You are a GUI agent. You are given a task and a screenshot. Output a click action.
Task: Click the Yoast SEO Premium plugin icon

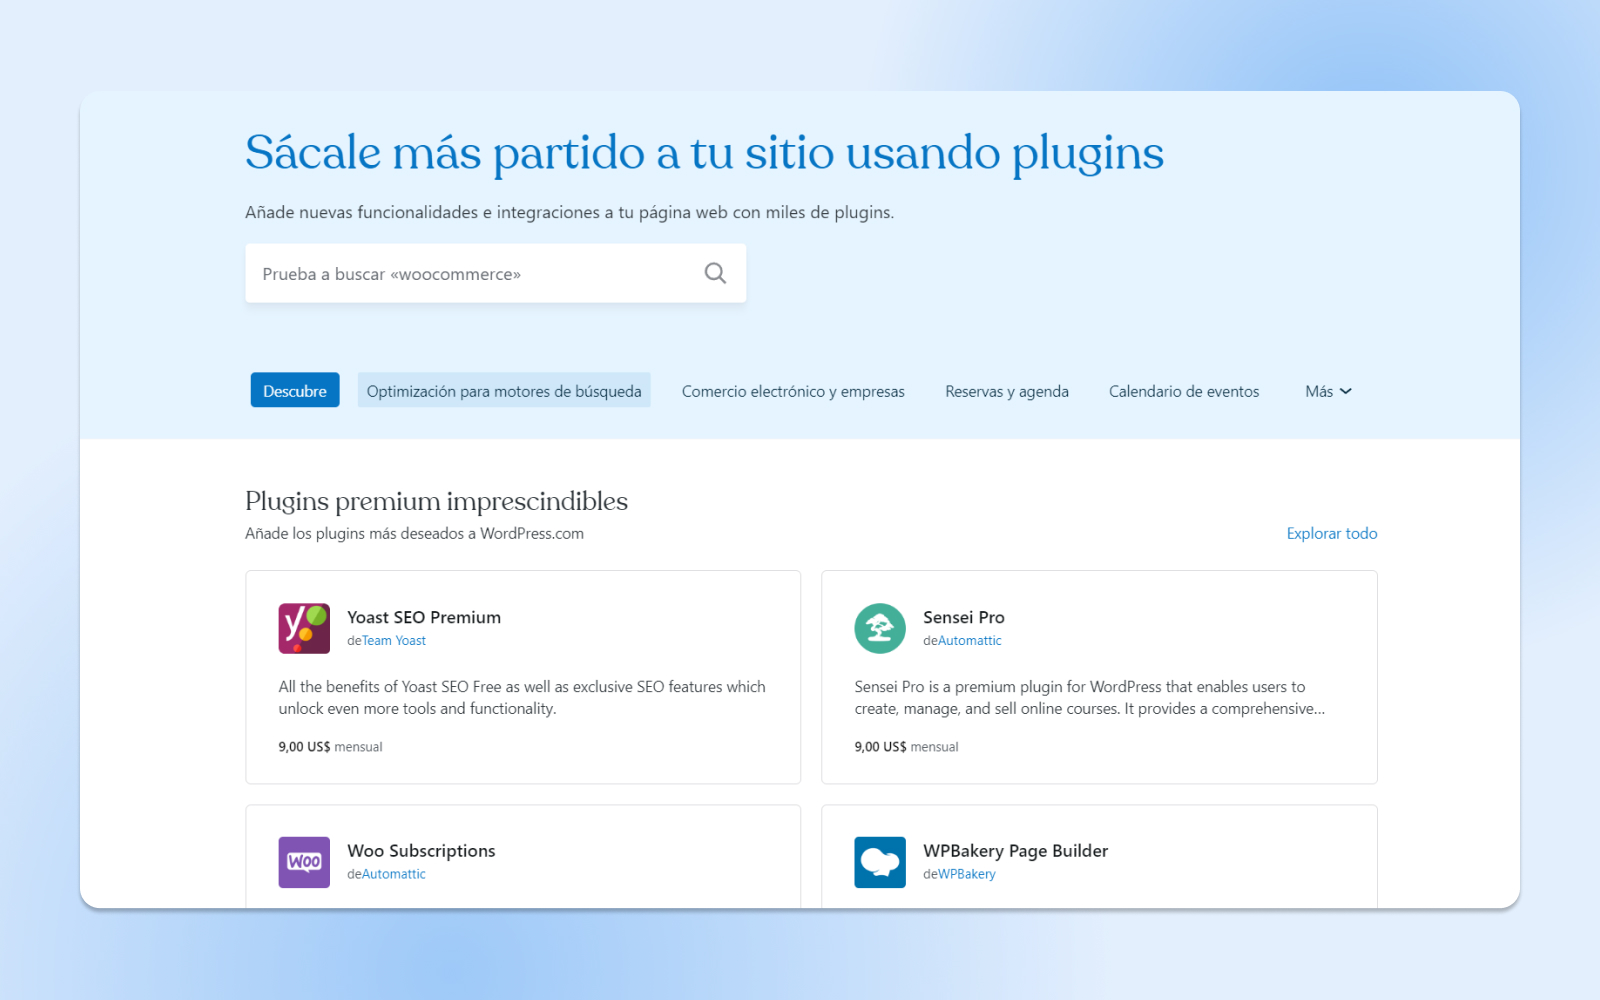(303, 628)
